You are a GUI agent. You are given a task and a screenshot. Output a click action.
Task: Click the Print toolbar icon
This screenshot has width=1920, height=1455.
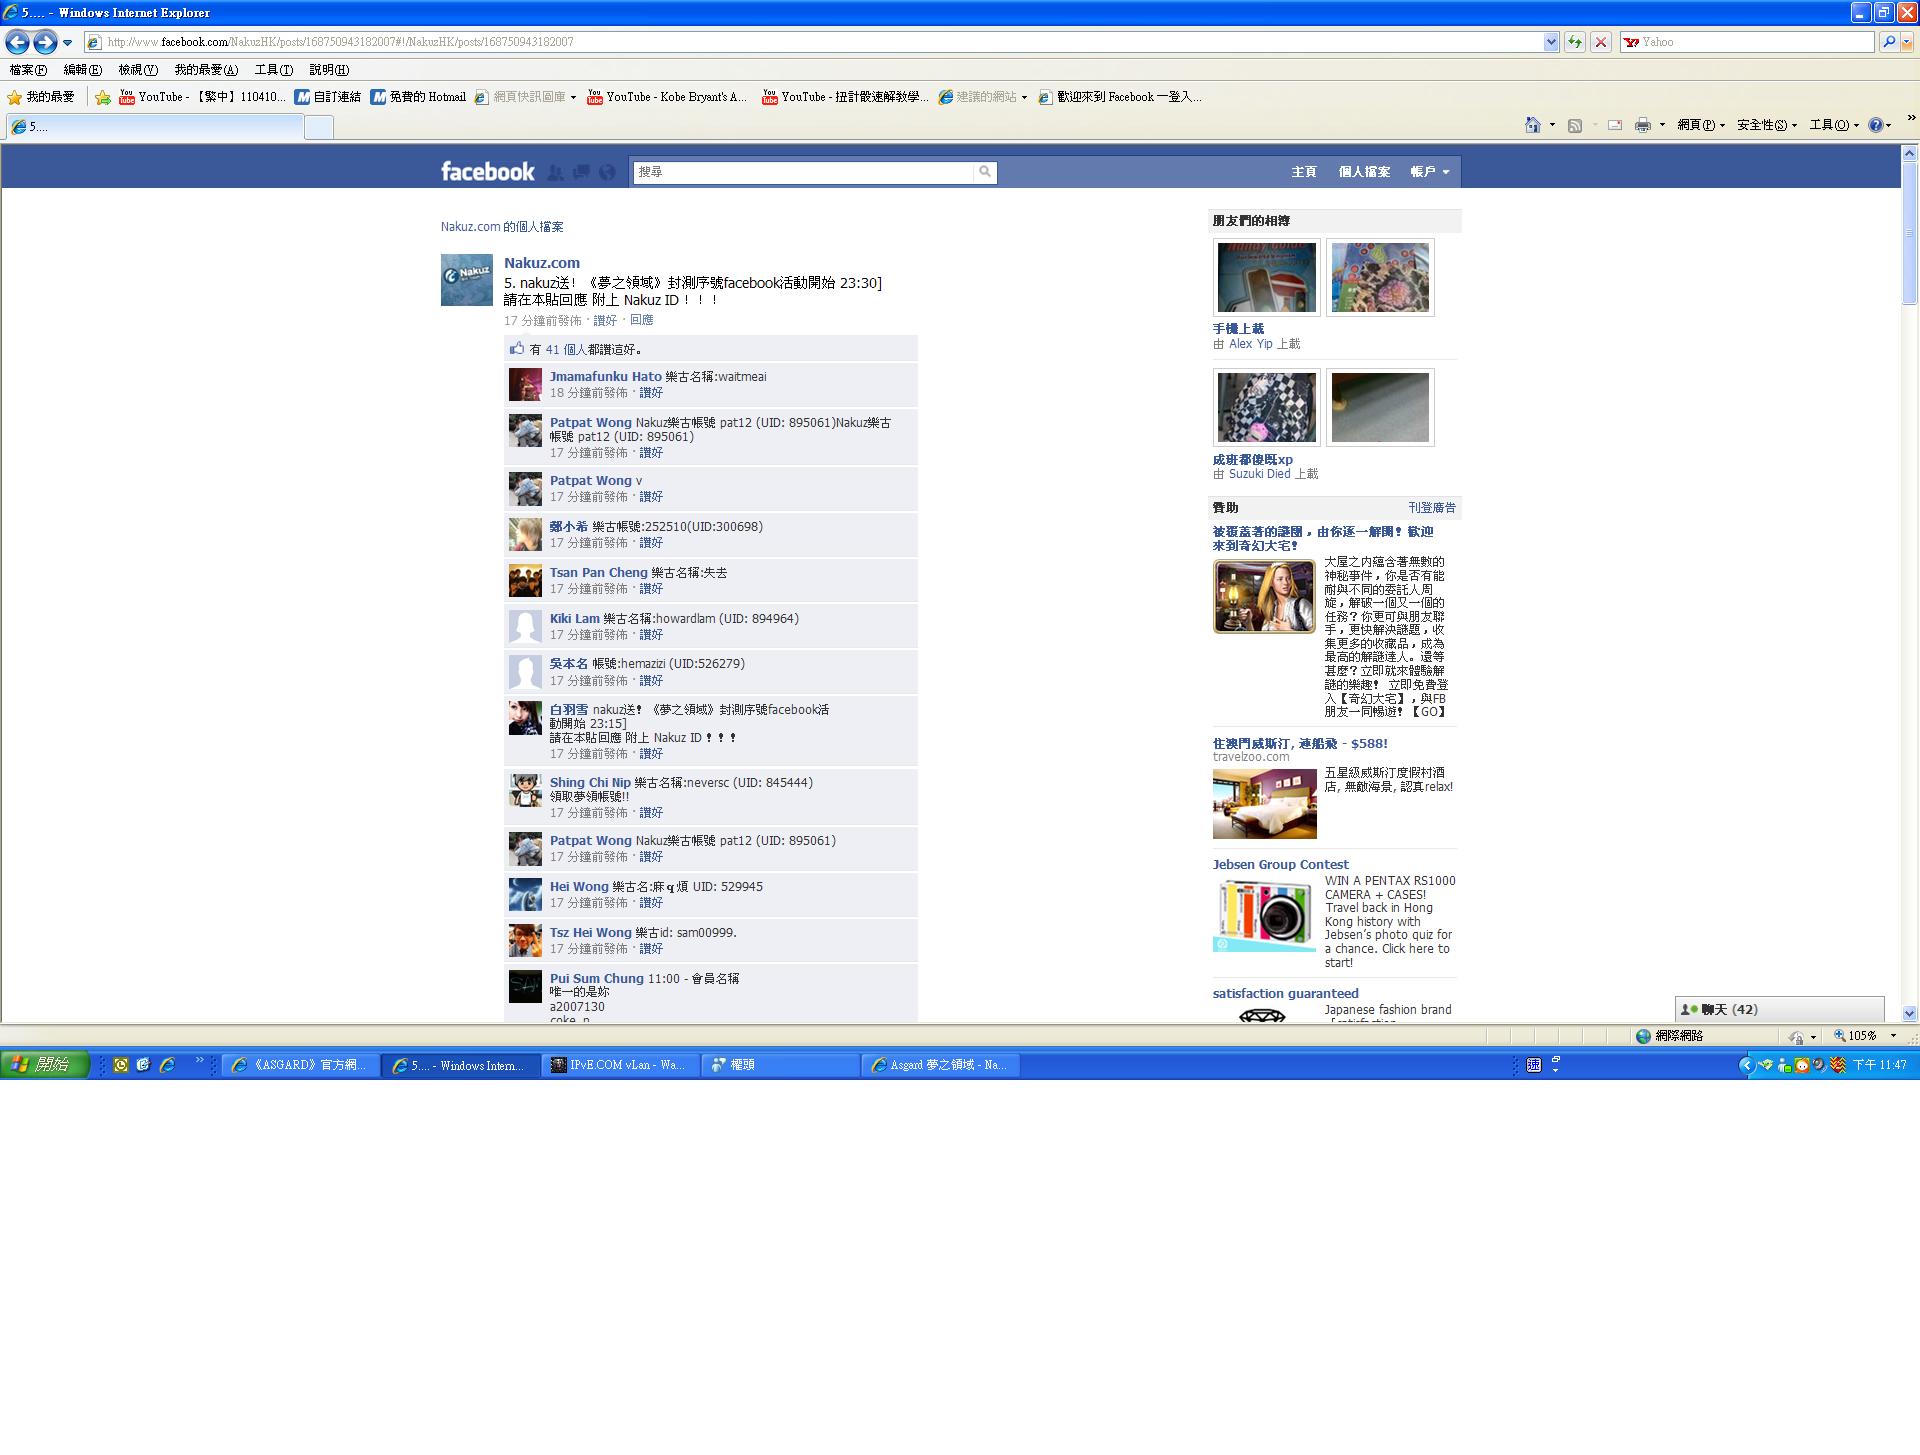(1642, 125)
